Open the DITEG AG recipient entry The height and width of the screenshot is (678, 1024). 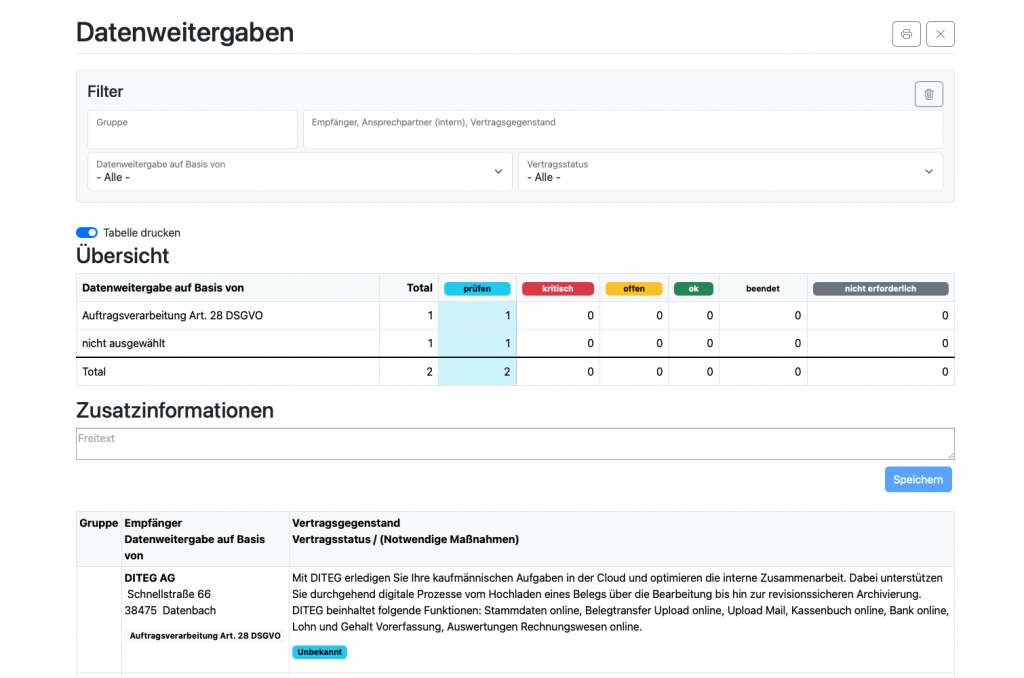coord(150,578)
